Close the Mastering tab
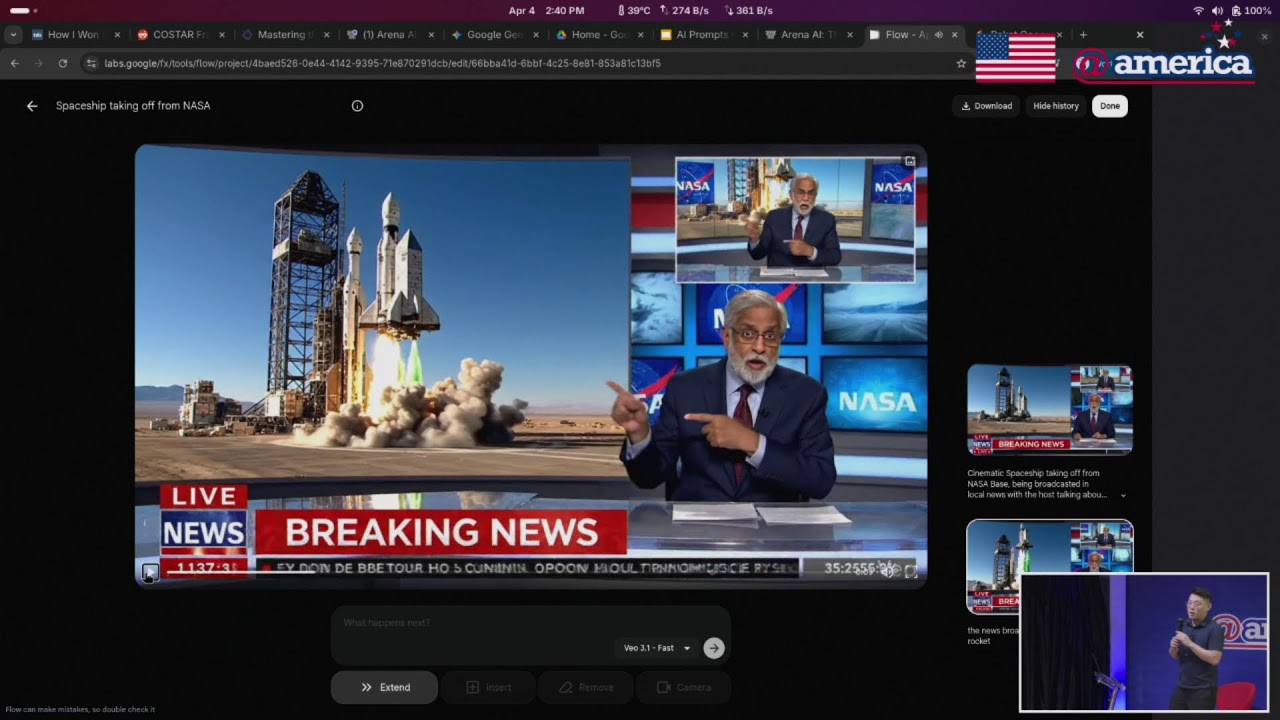Image resolution: width=1280 pixels, height=720 pixels. [326, 35]
